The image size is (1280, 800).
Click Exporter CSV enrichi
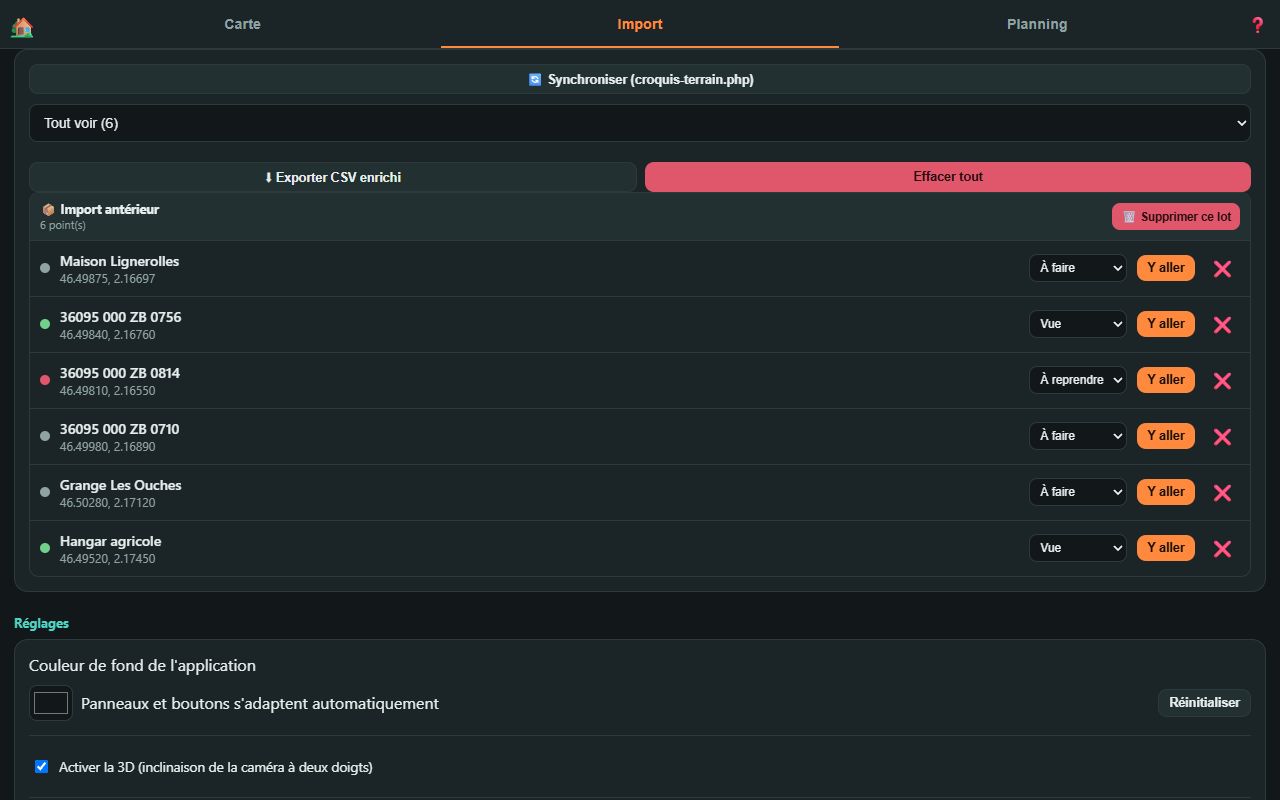coord(333,177)
